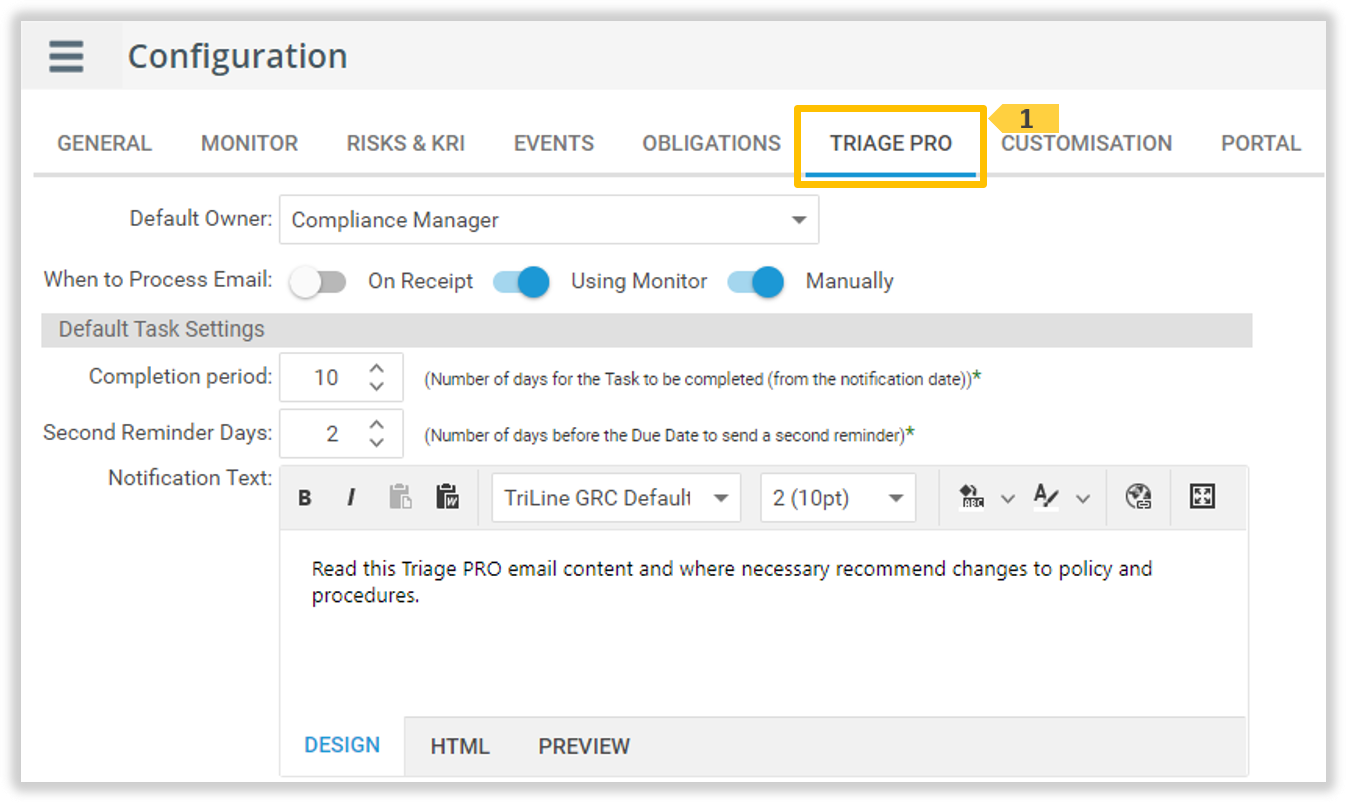Enable the On Receipt email toggle
The width and height of the screenshot is (1347, 803).
click(x=317, y=282)
